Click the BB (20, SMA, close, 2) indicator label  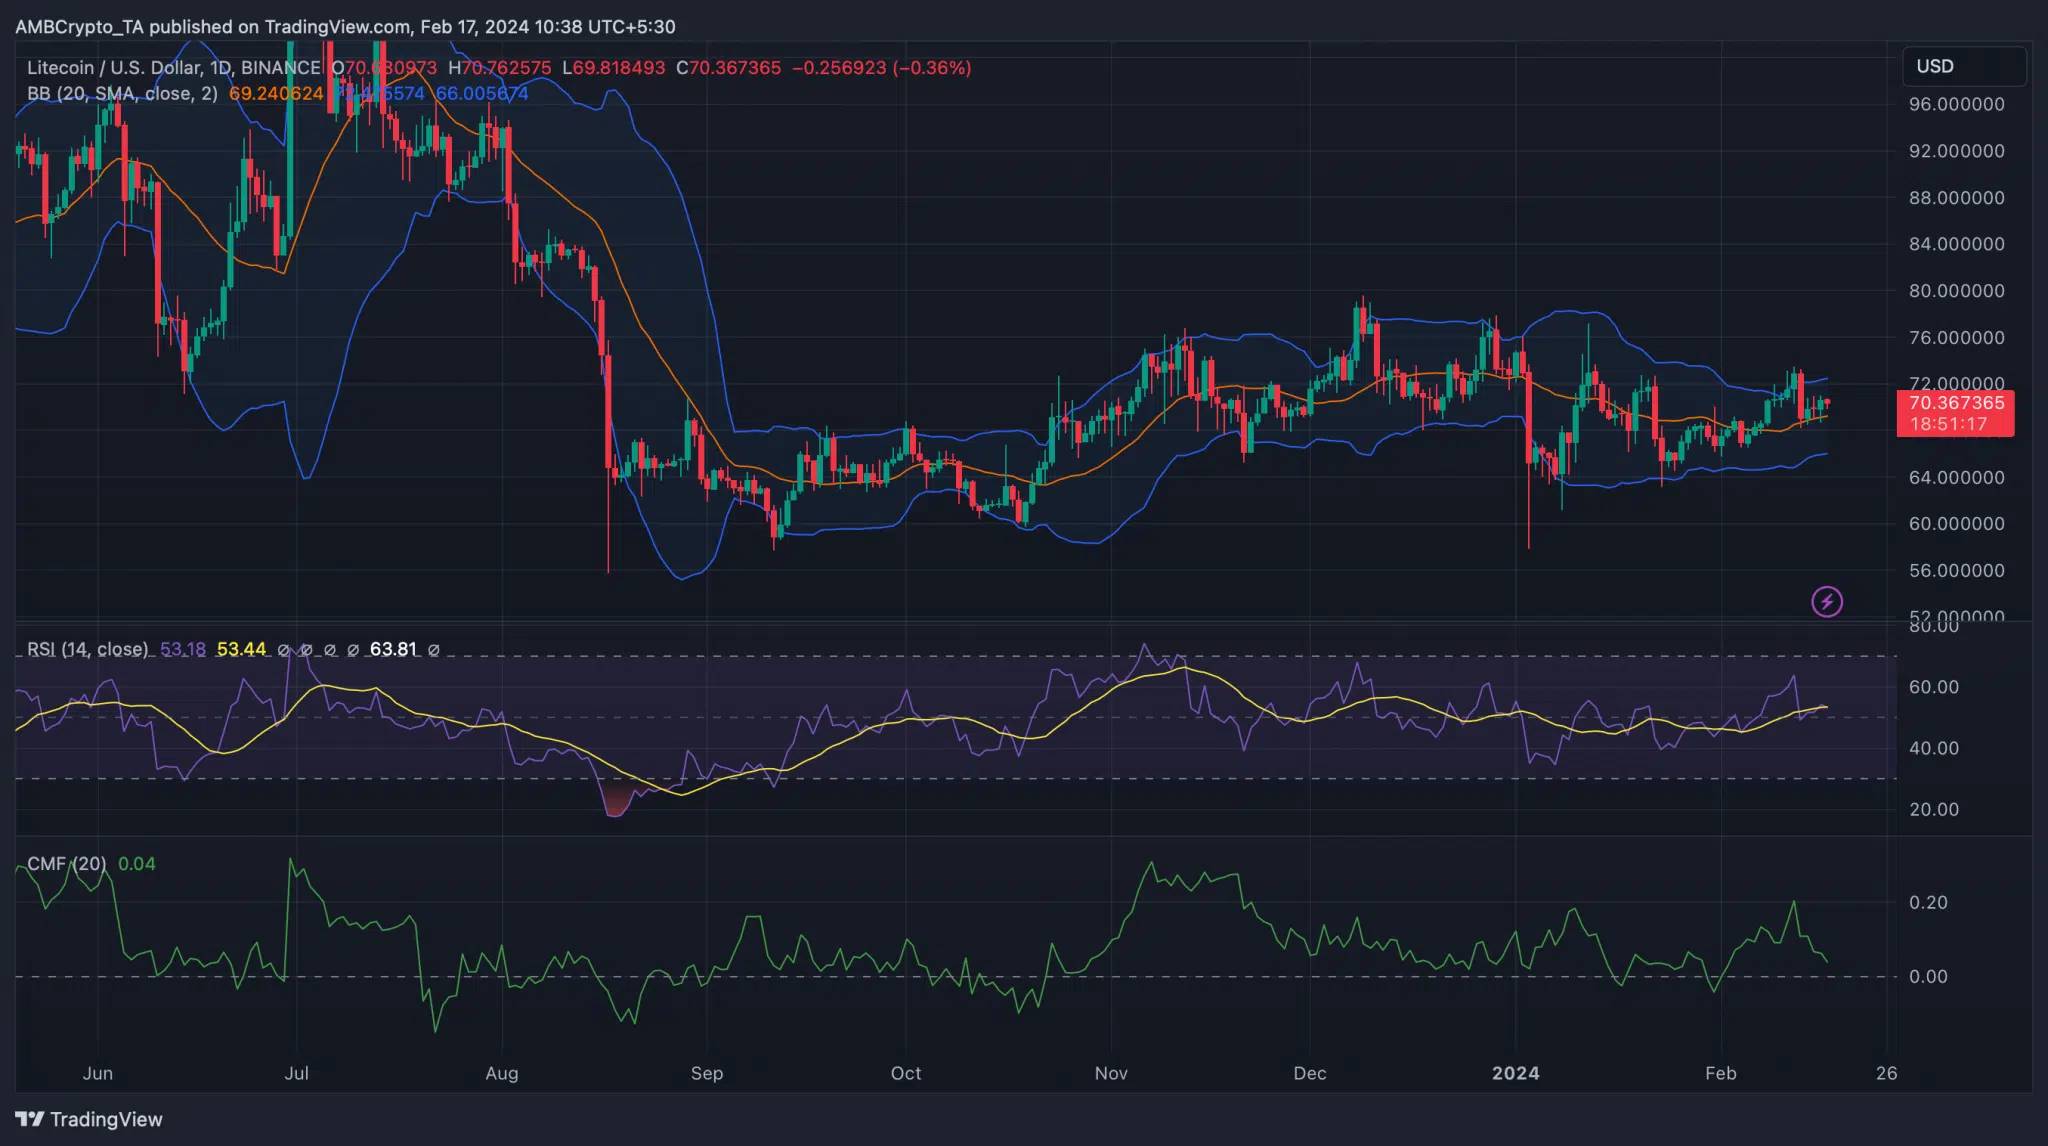tap(122, 93)
